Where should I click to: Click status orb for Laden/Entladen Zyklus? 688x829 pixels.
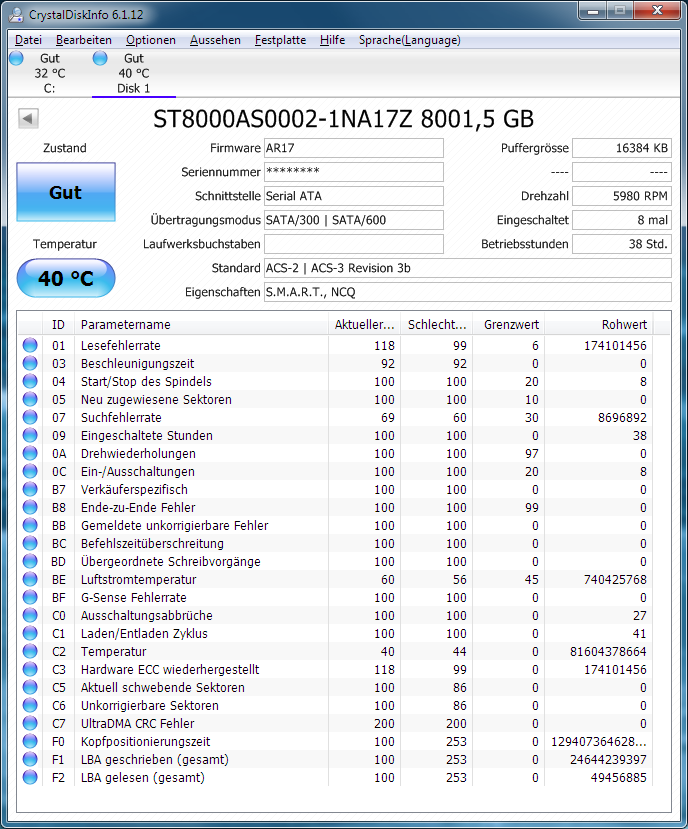30,633
